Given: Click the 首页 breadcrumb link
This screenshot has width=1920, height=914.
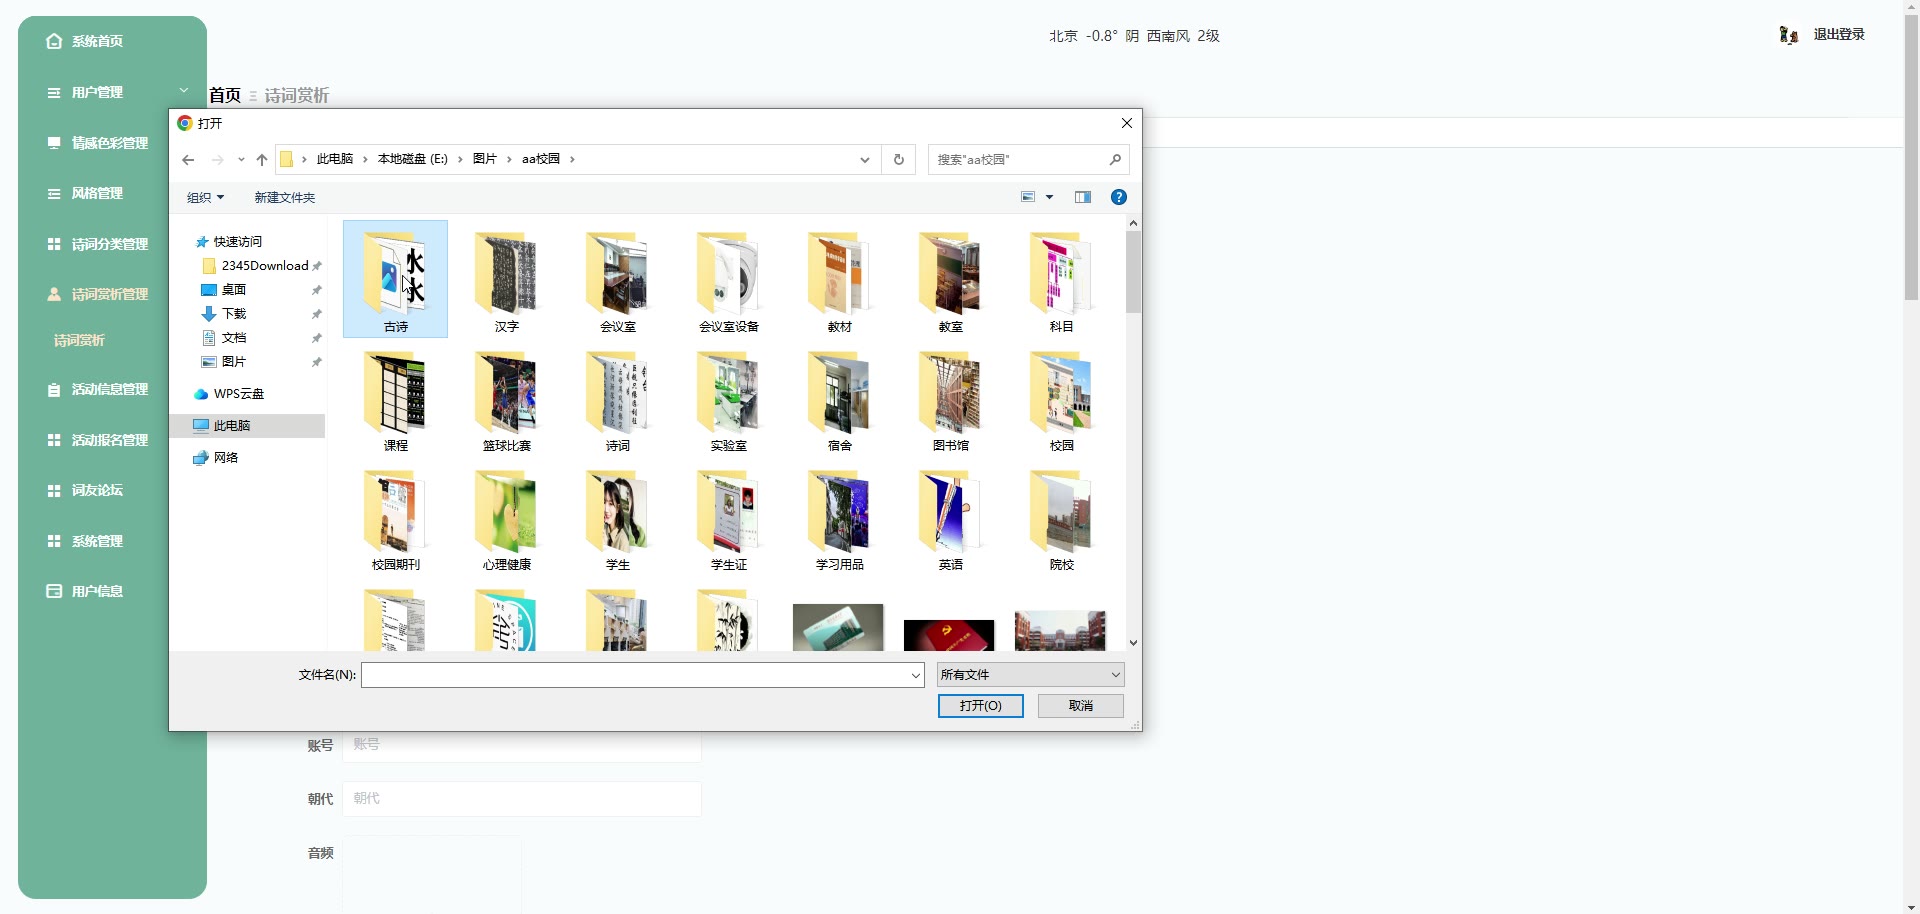Looking at the screenshot, I should click(225, 95).
